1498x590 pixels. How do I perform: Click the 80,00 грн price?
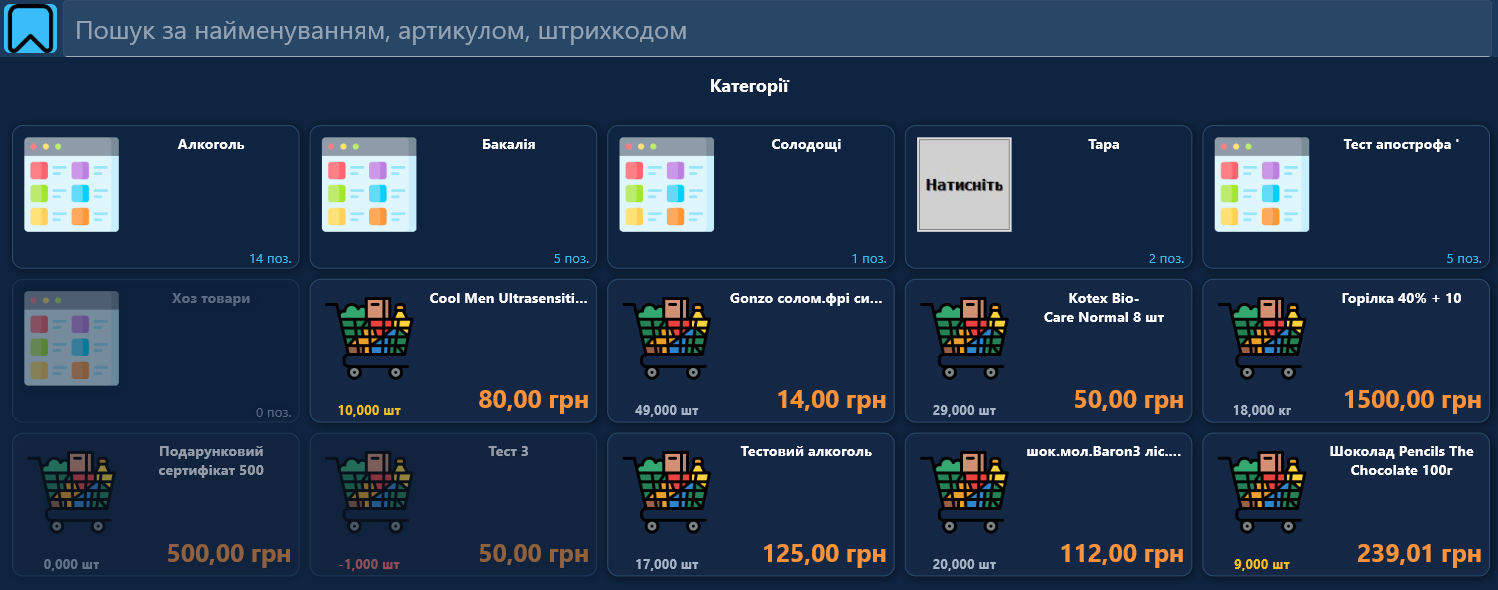click(534, 400)
